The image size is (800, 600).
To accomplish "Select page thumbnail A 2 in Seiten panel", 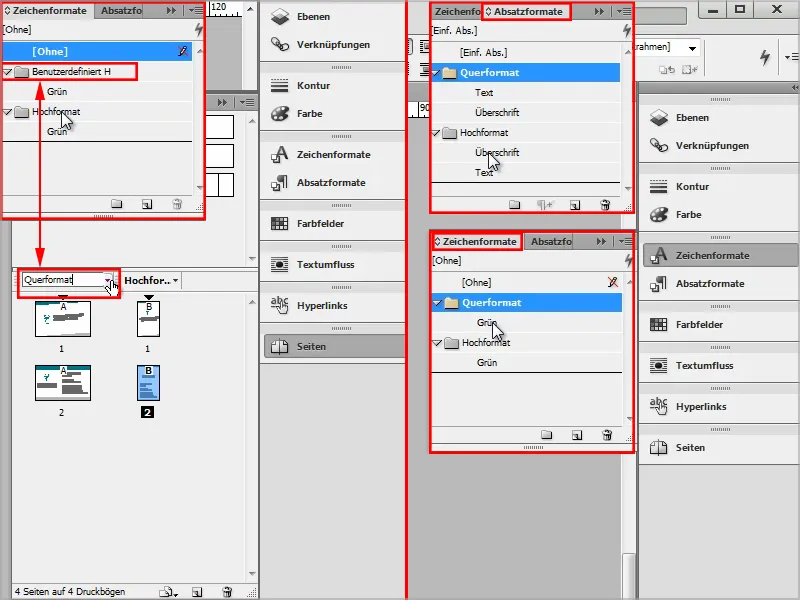I will tap(63, 383).
